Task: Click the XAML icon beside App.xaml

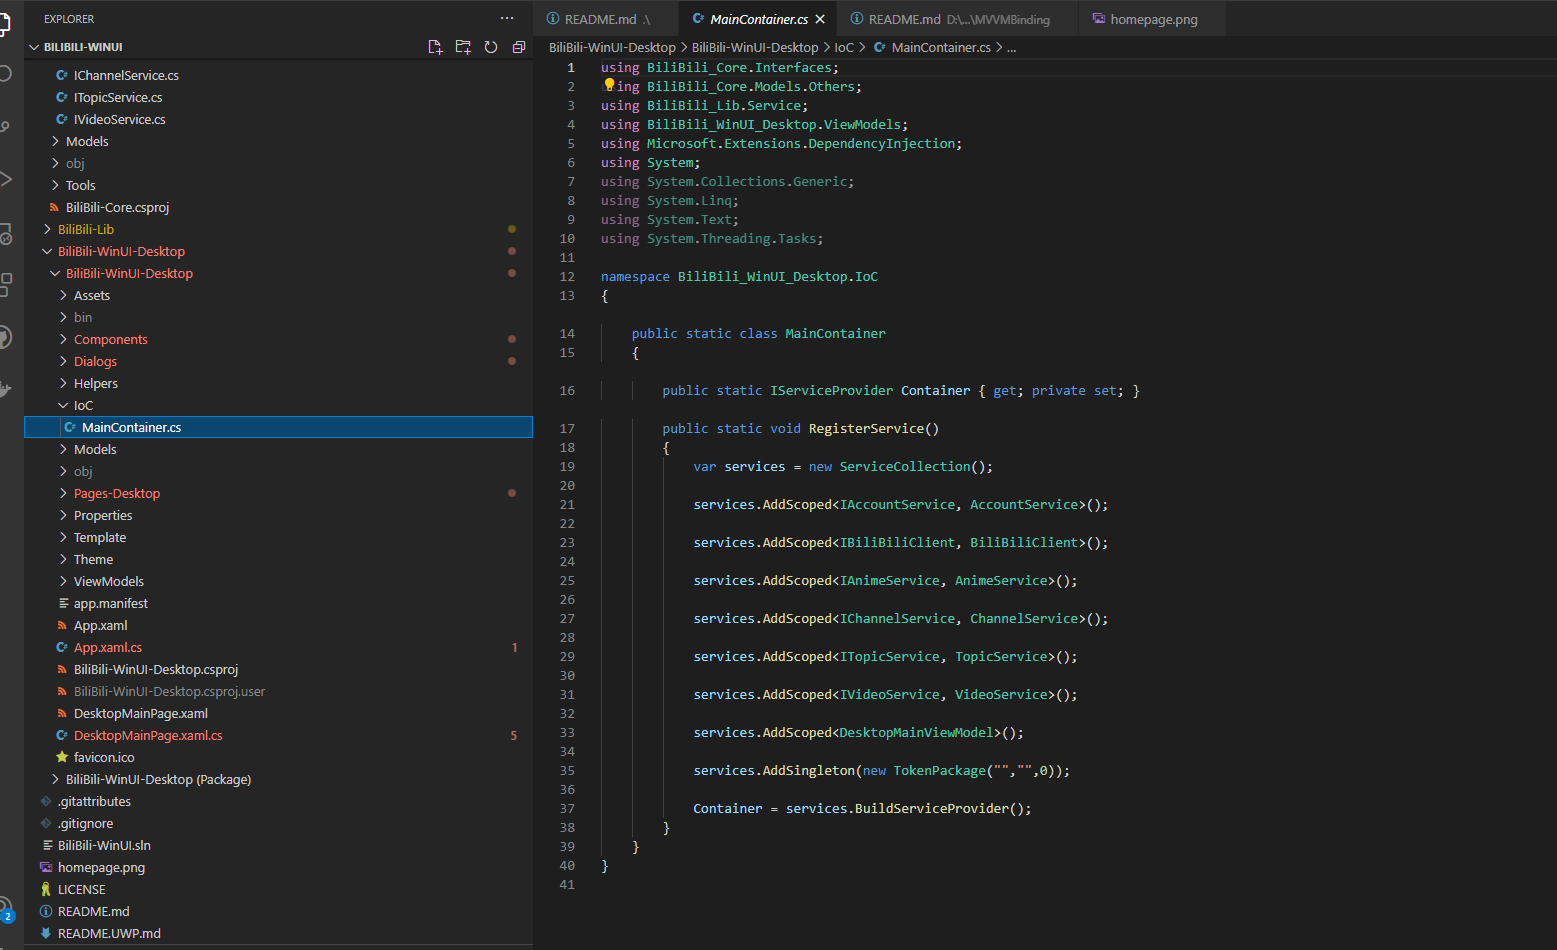Action: pos(62,625)
